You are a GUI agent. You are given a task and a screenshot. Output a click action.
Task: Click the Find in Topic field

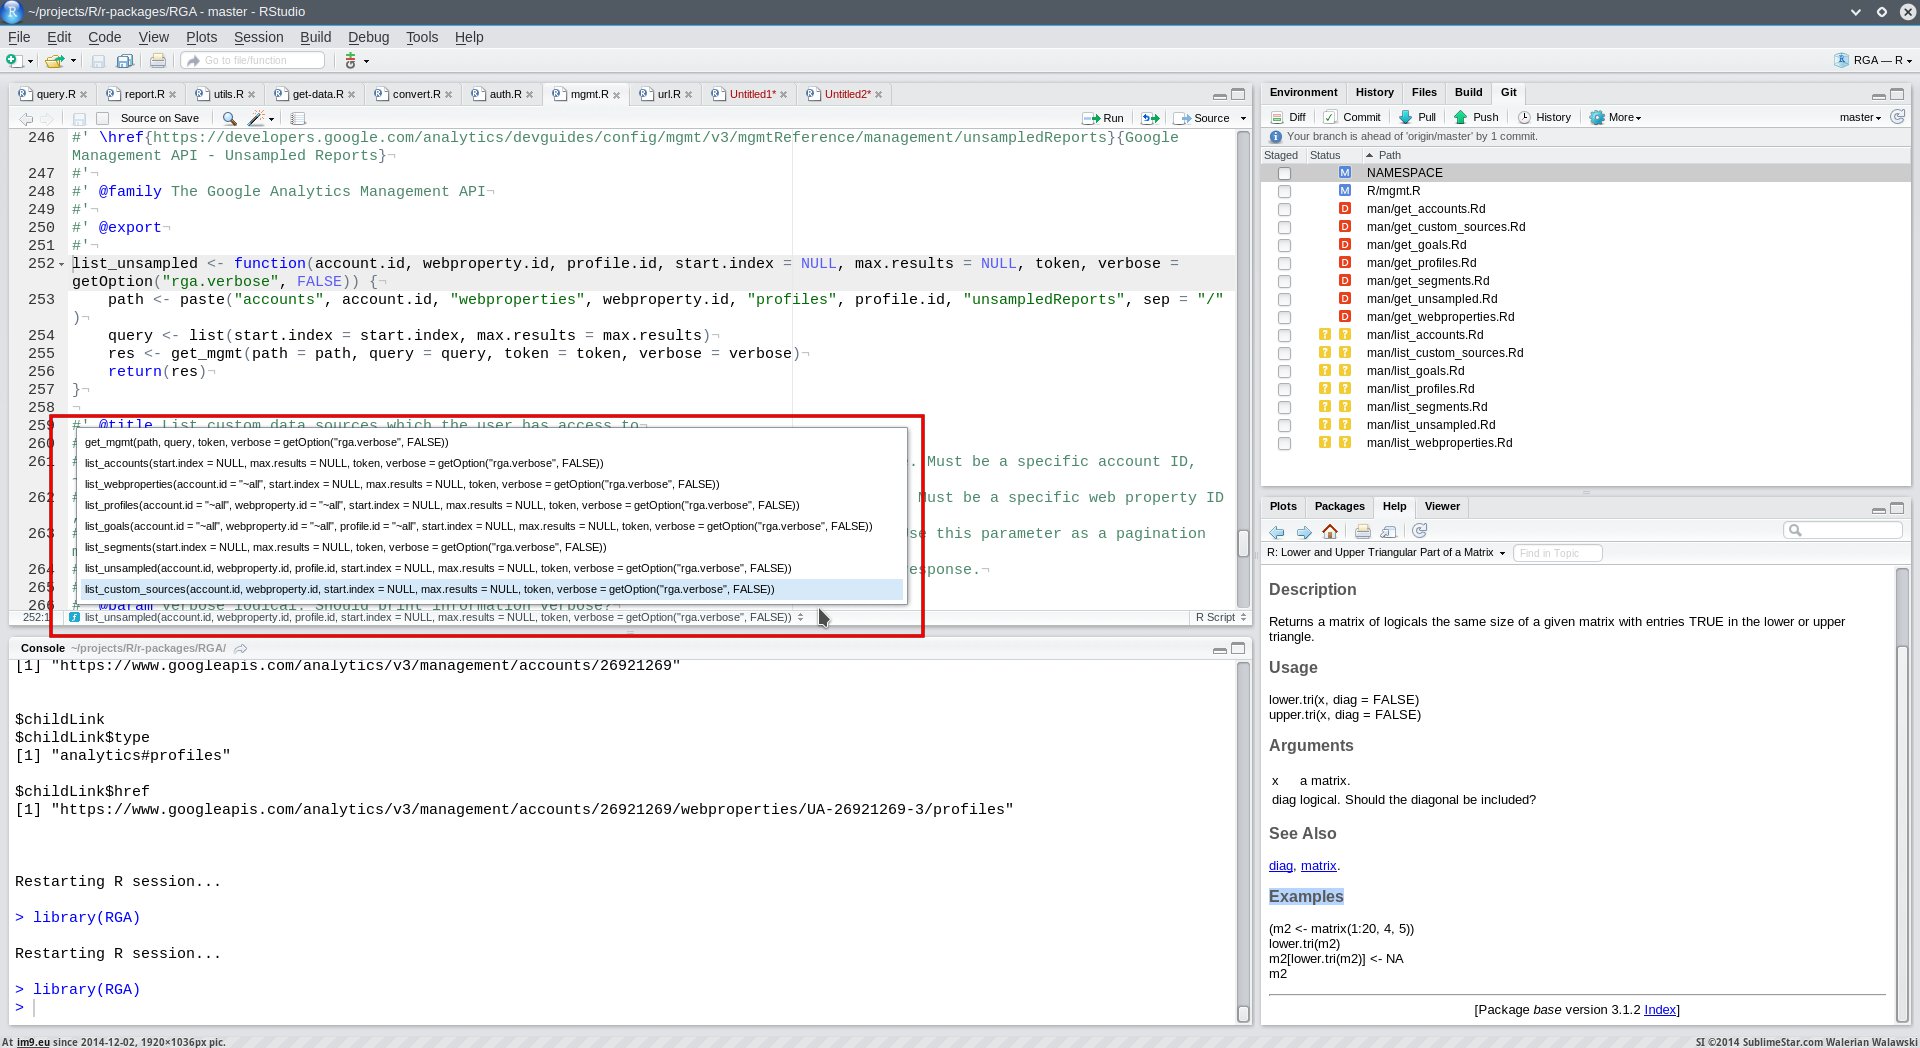(1557, 553)
